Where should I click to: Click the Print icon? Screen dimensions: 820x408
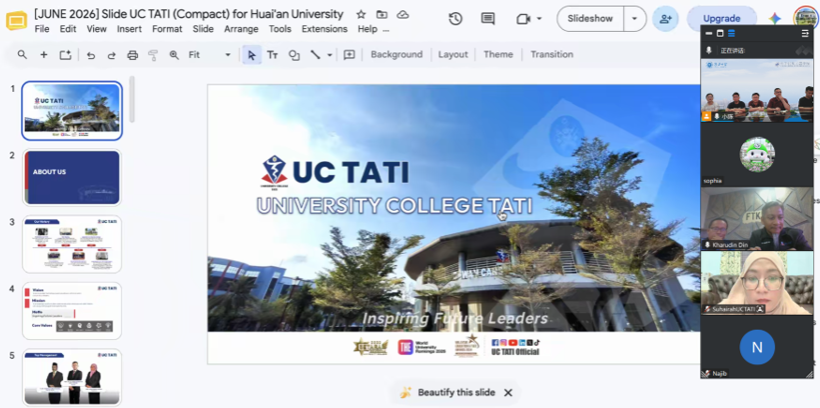pos(132,55)
